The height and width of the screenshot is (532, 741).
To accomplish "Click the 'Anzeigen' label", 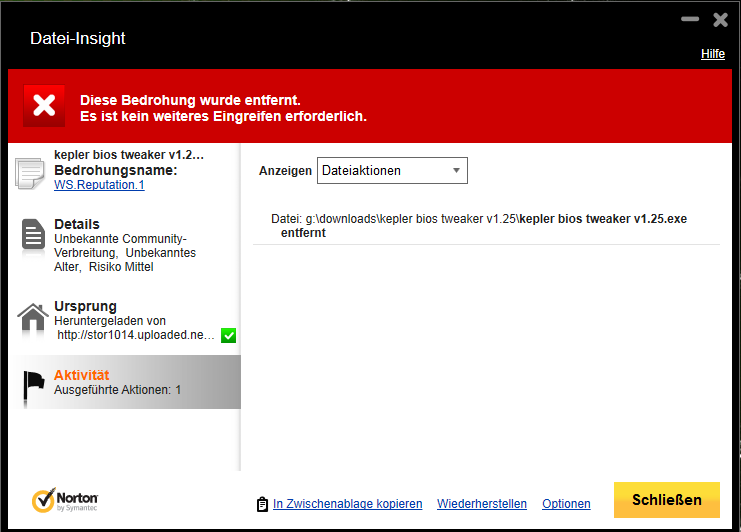I will pos(285,171).
